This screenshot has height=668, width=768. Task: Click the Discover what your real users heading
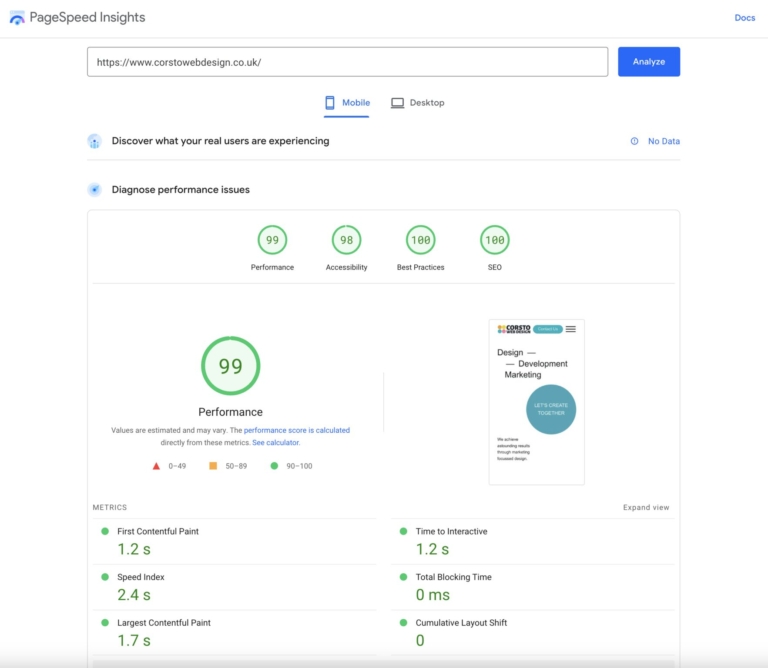point(220,141)
